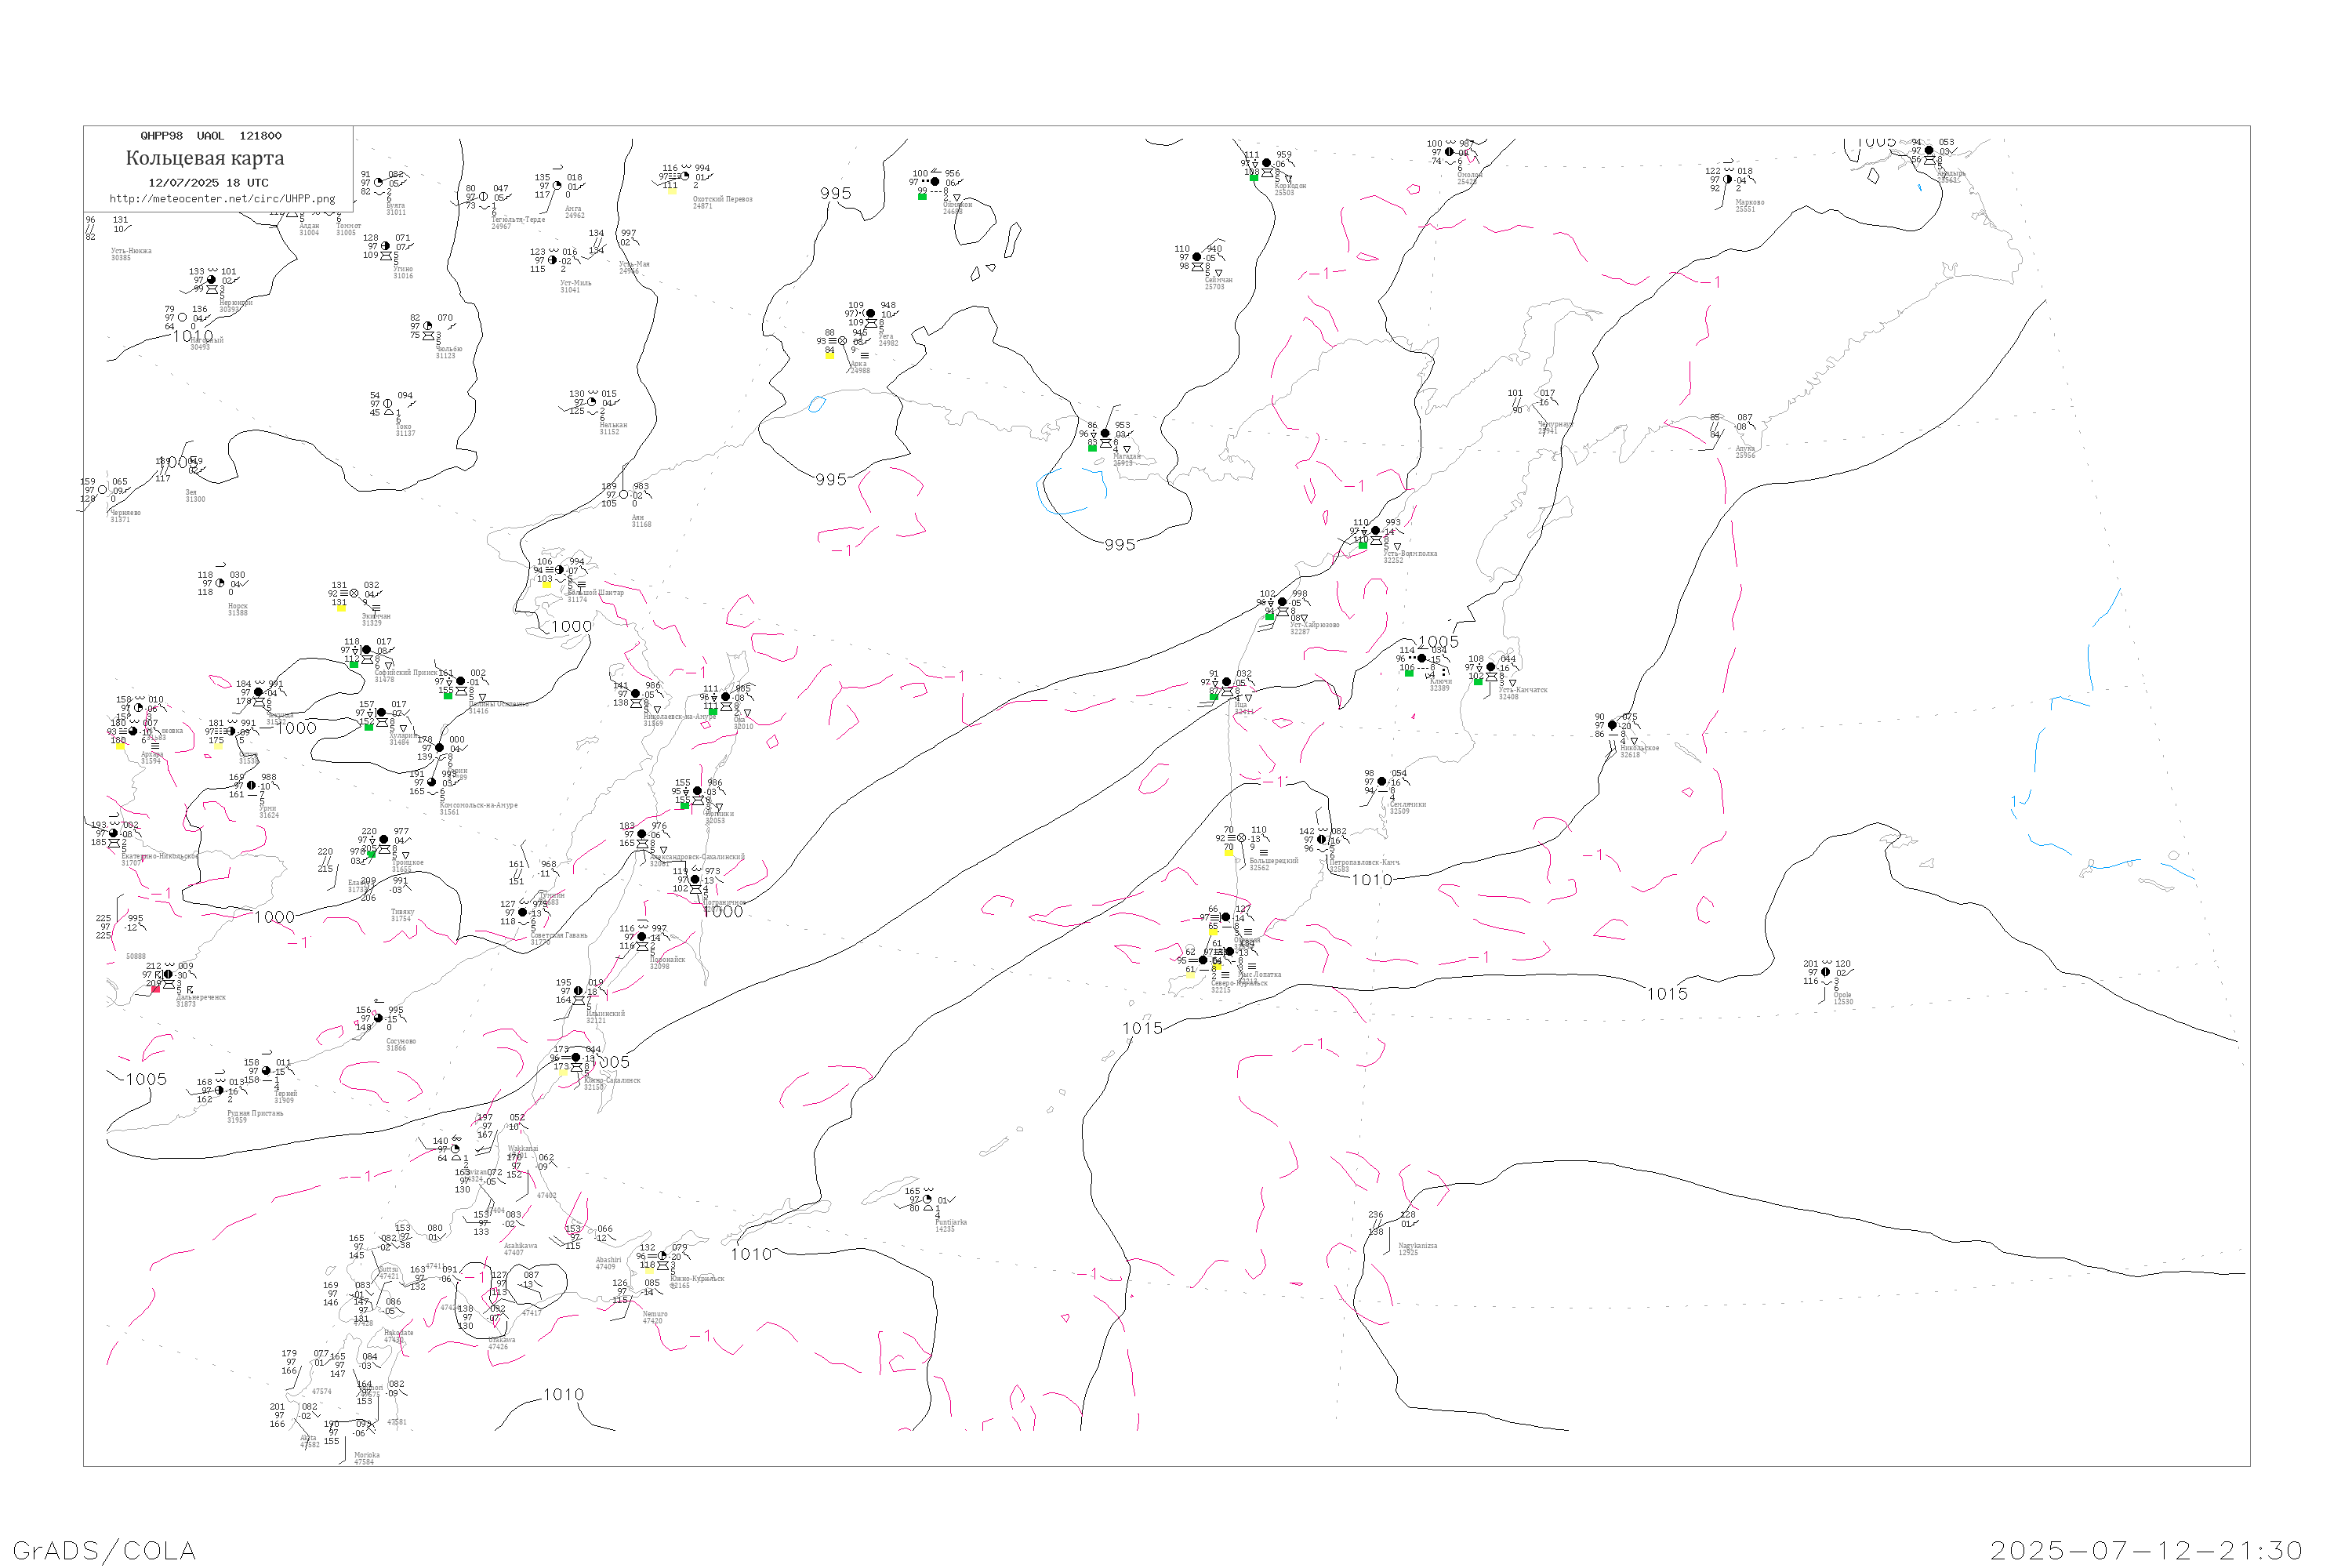Click the Магадан station filled circle
The image size is (2352, 1568).
point(1105,434)
